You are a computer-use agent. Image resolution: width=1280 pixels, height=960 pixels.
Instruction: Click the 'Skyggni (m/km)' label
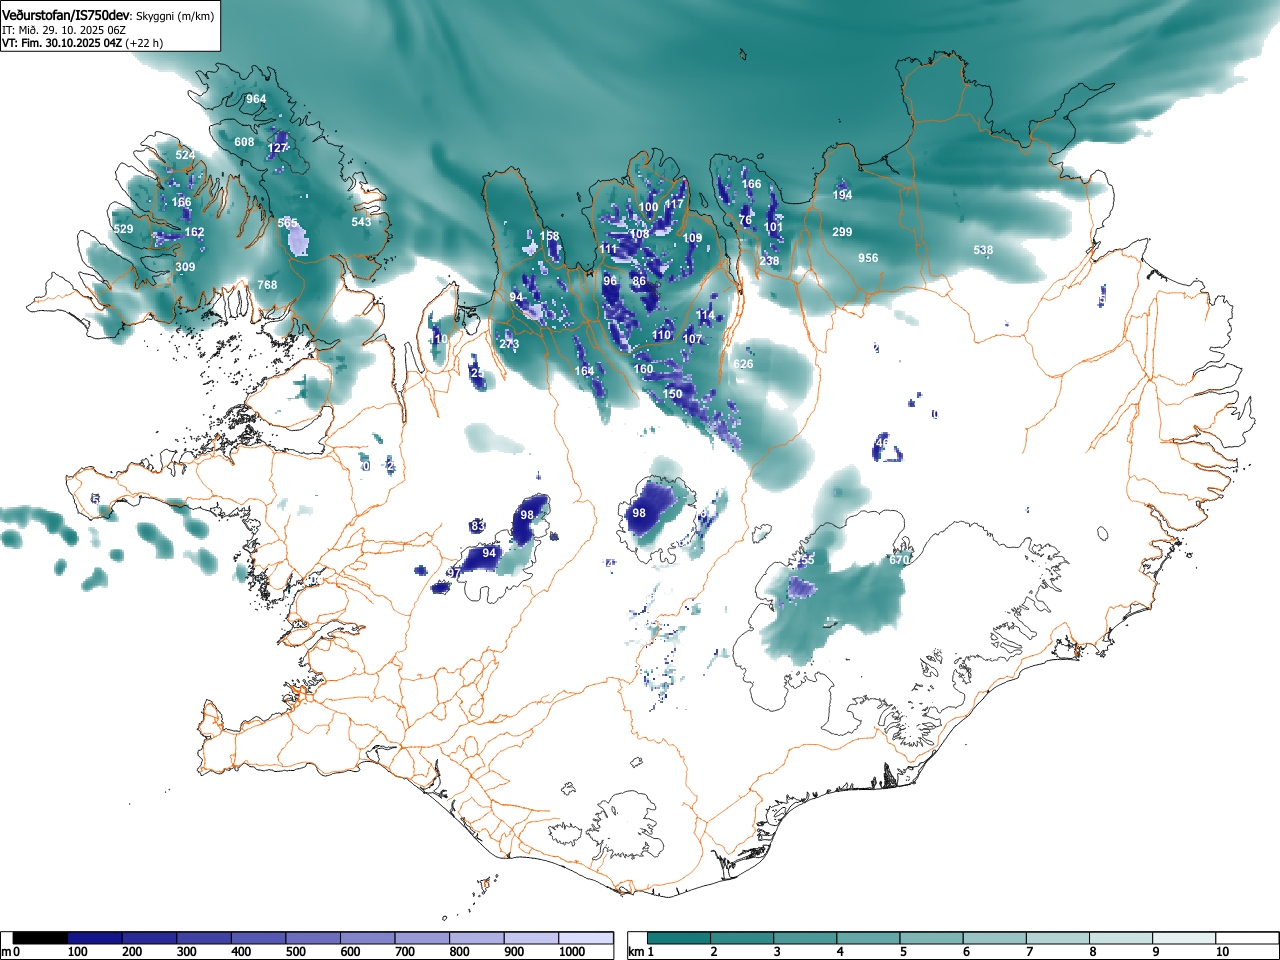pyautogui.click(x=174, y=17)
